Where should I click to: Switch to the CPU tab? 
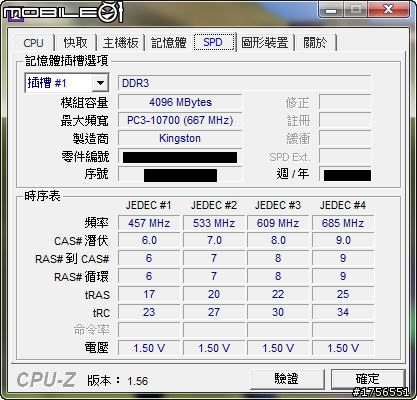click(x=34, y=43)
